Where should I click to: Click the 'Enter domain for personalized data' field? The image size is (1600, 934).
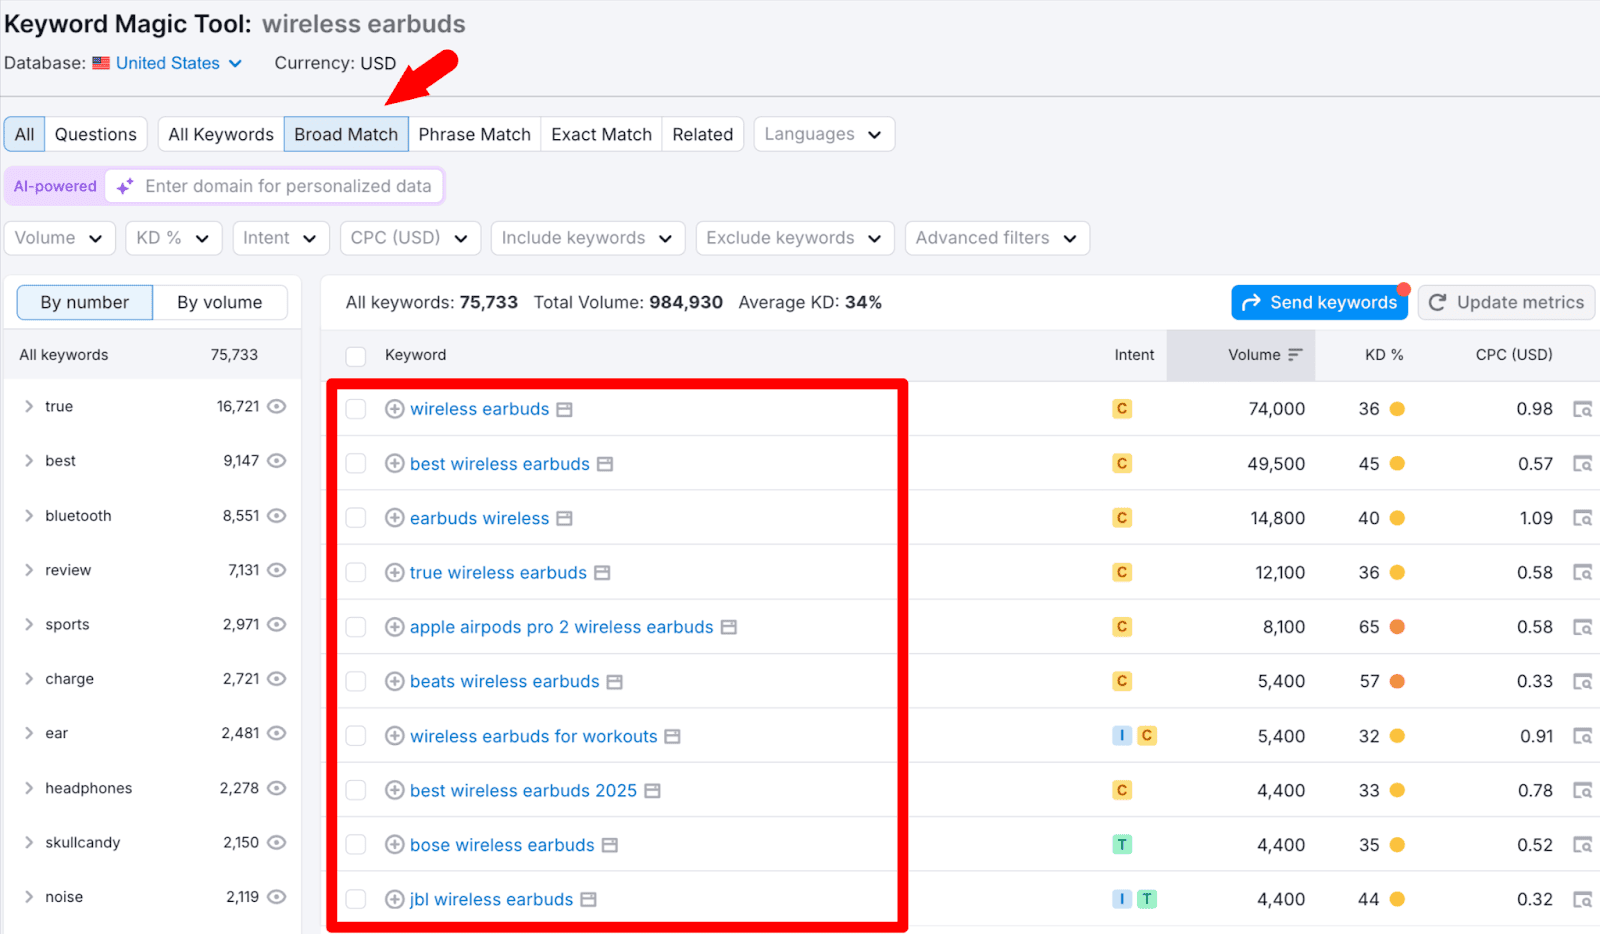[288, 186]
